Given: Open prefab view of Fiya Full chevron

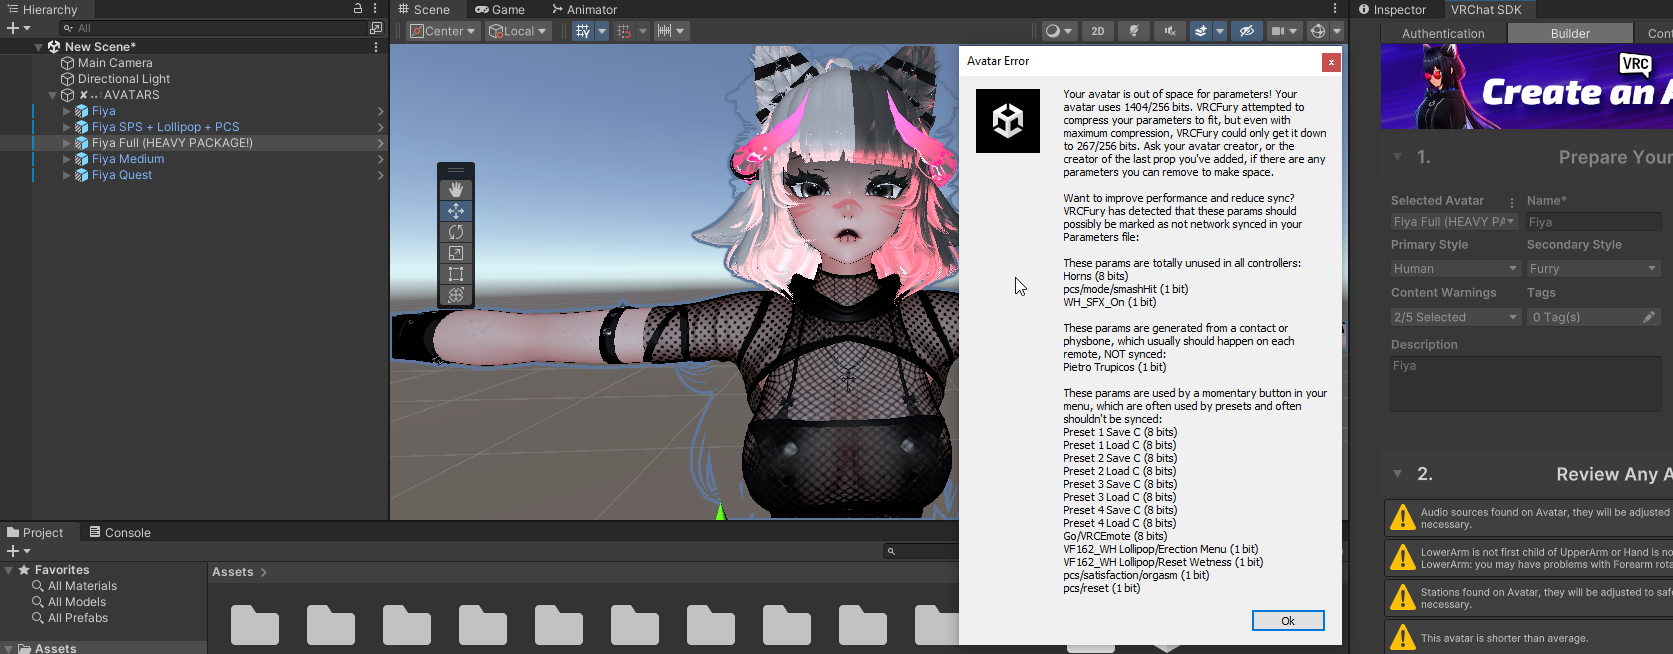Looking at the screenshot, I should (380, 143).
